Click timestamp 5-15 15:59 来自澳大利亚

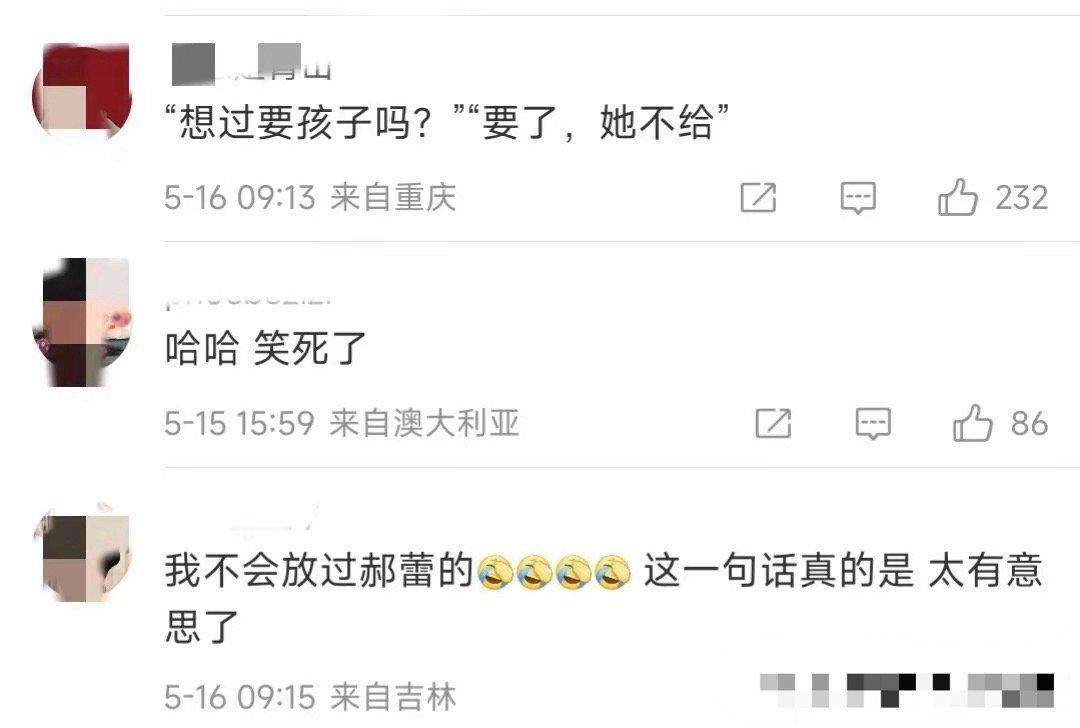click(x=342, y=424)
